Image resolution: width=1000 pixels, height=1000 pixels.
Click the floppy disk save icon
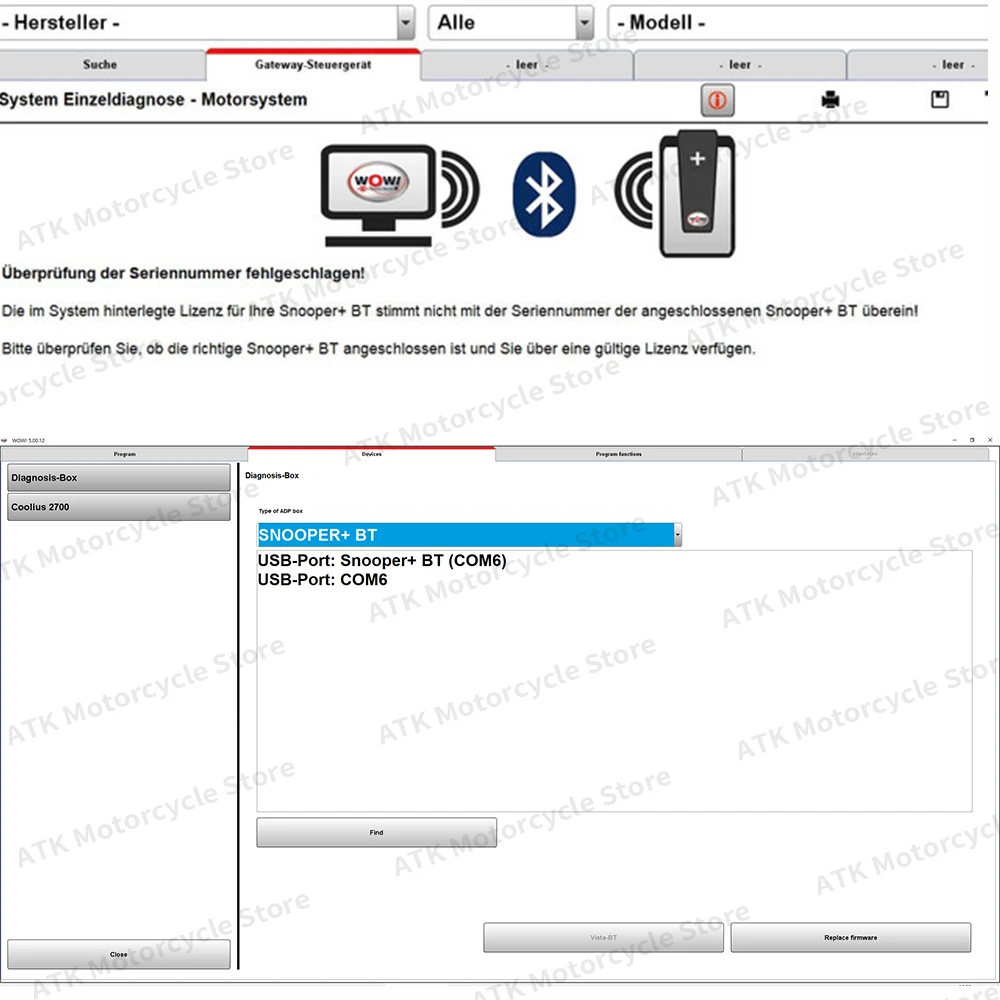(x=939, y=99)
